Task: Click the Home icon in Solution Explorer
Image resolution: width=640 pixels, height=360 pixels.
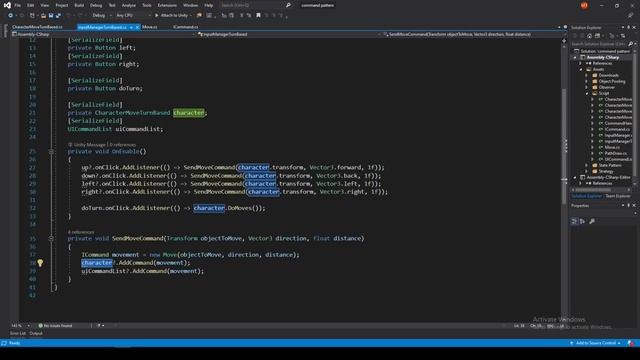Action: 589,36
